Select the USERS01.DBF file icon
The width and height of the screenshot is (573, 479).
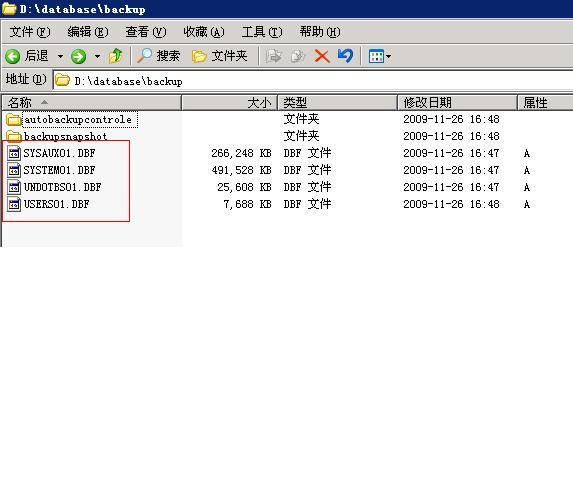(14, 204)
